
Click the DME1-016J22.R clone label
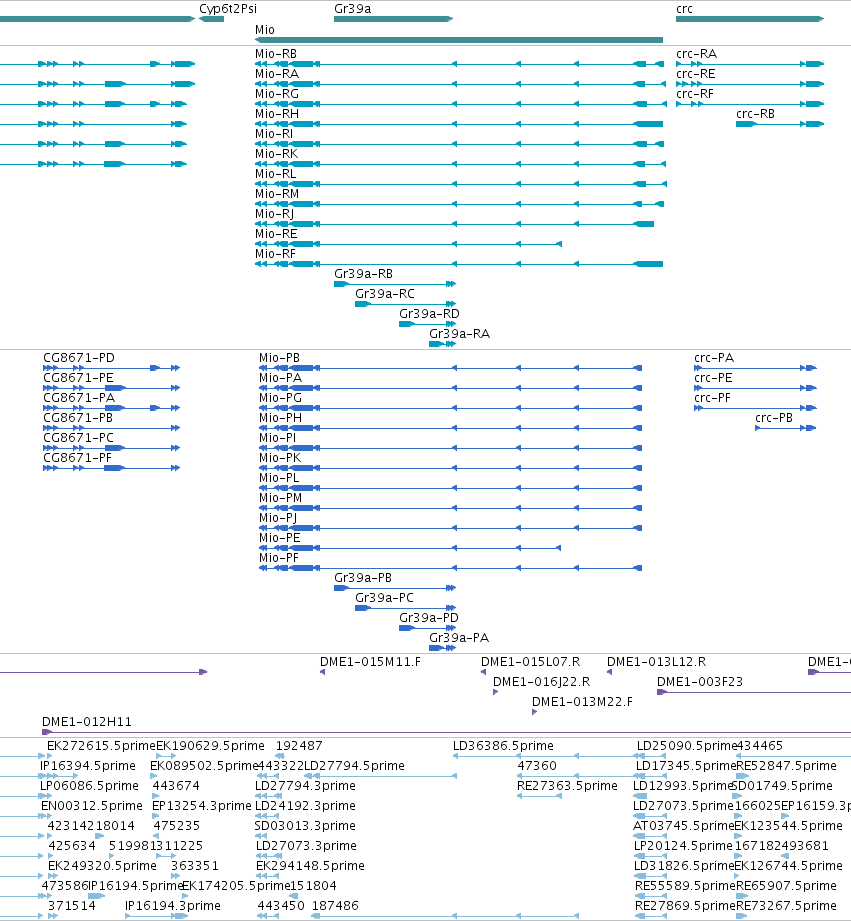[541, 682]
